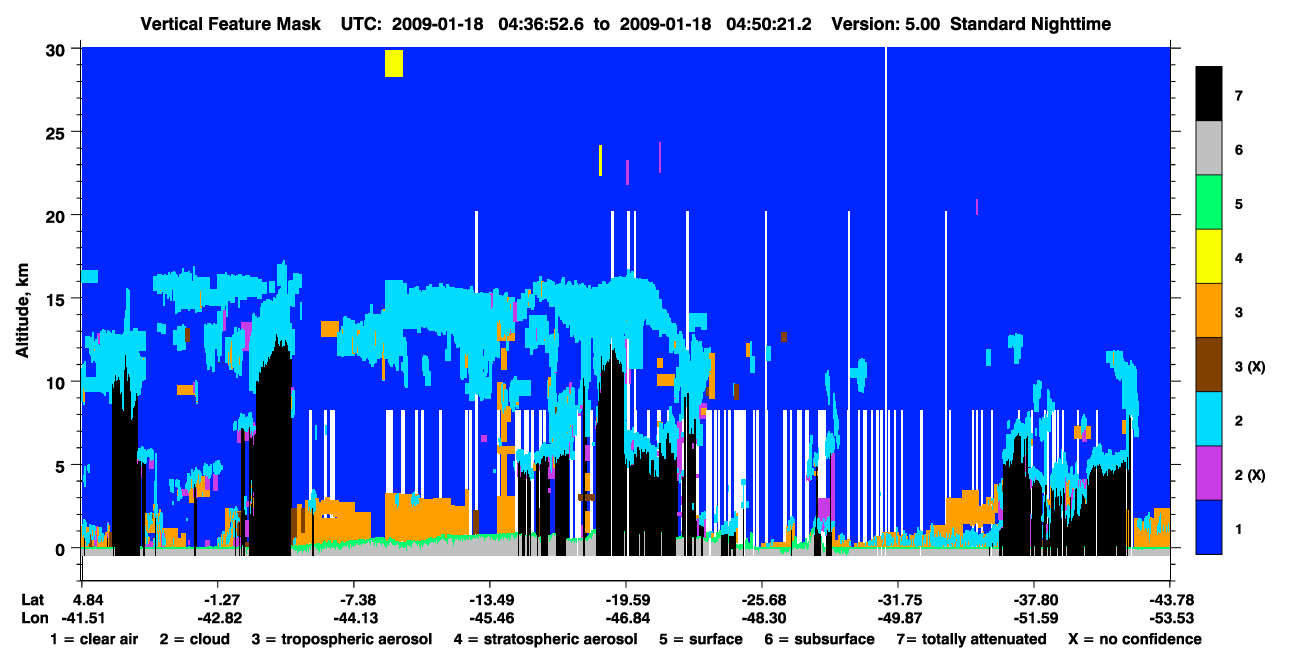This screenshot has height=667, width=1300.
Task: Click the 30 altitude tick label
Action: (58, 49)
